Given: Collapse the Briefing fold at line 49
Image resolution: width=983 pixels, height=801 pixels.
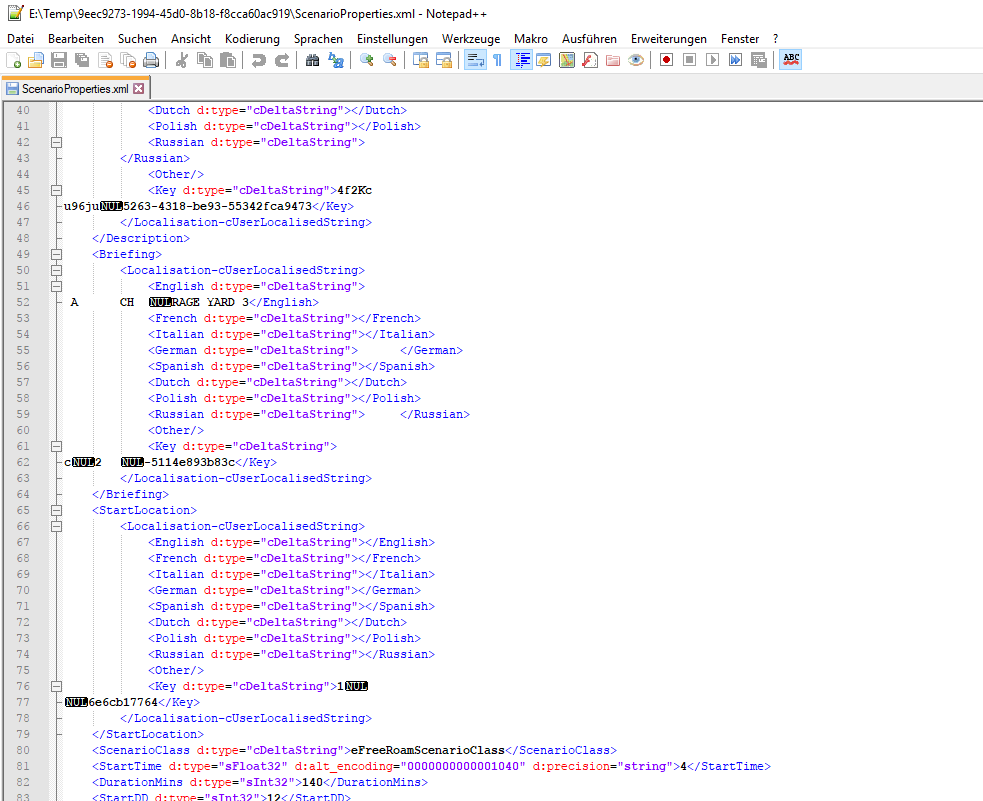Looking at the screenshot, I should (57, 254).
